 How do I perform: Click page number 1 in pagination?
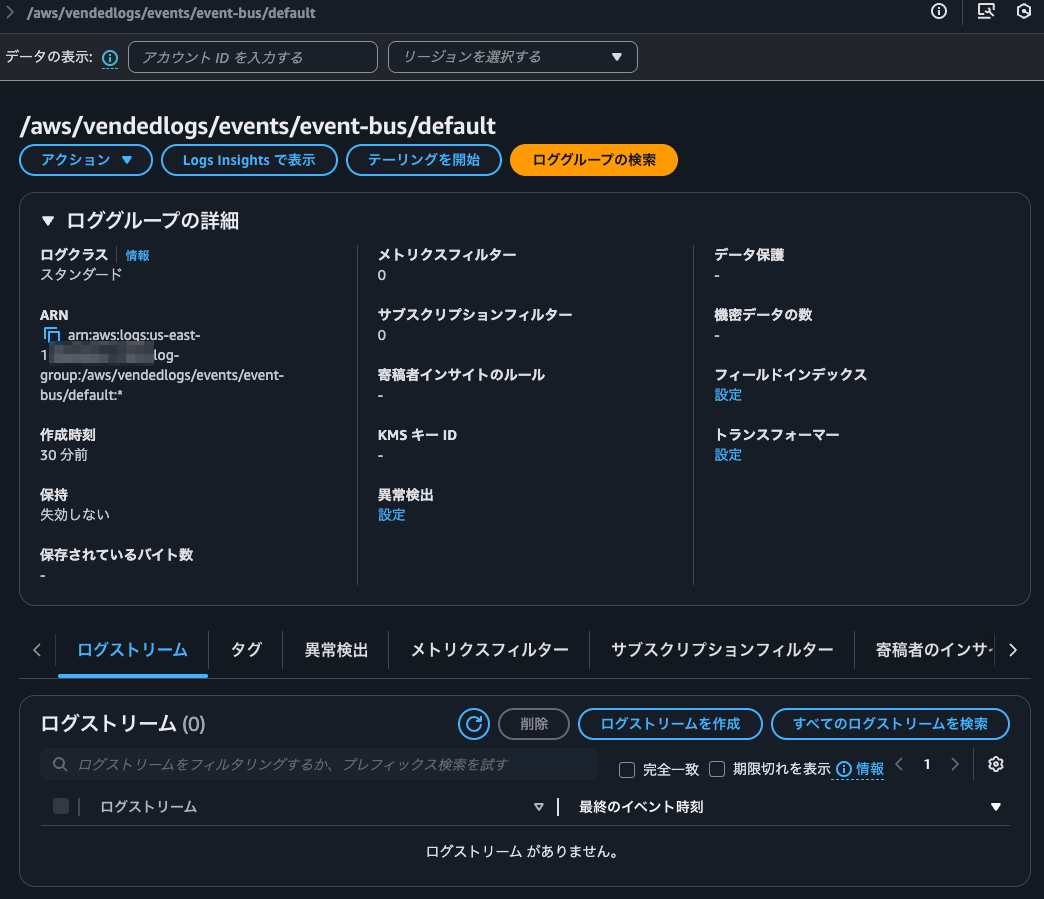coord(927,764)
